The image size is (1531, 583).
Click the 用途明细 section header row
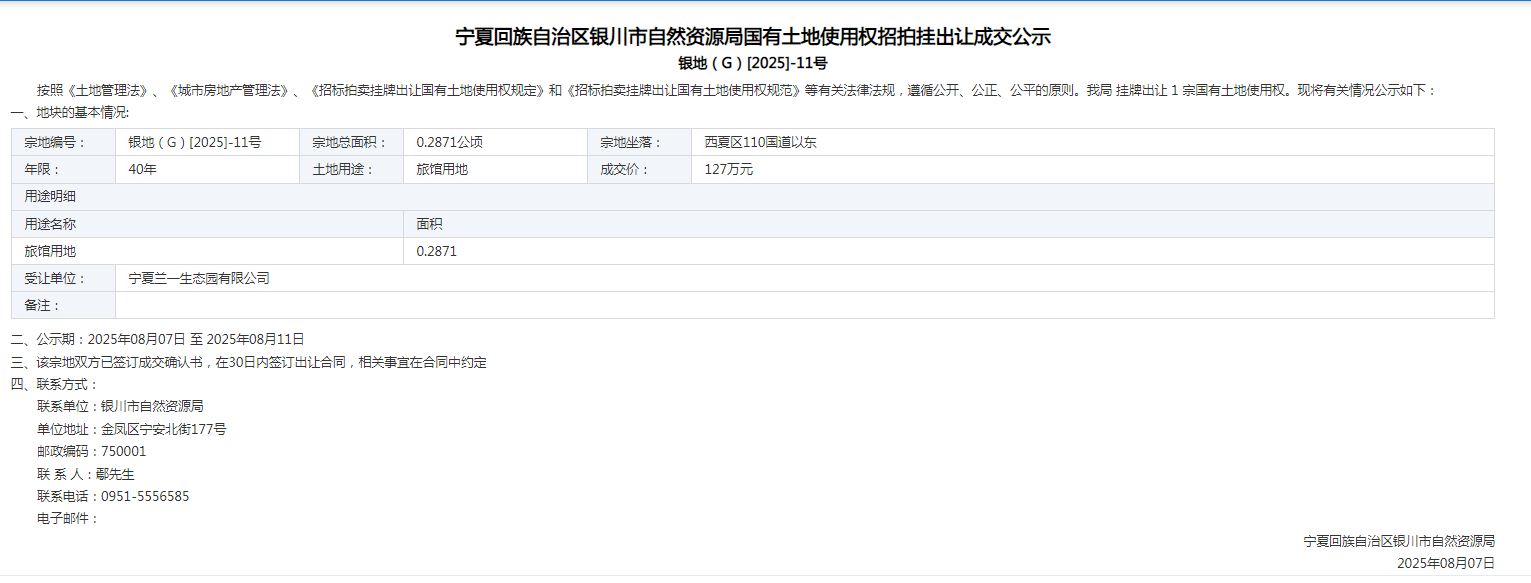[50, 196]
